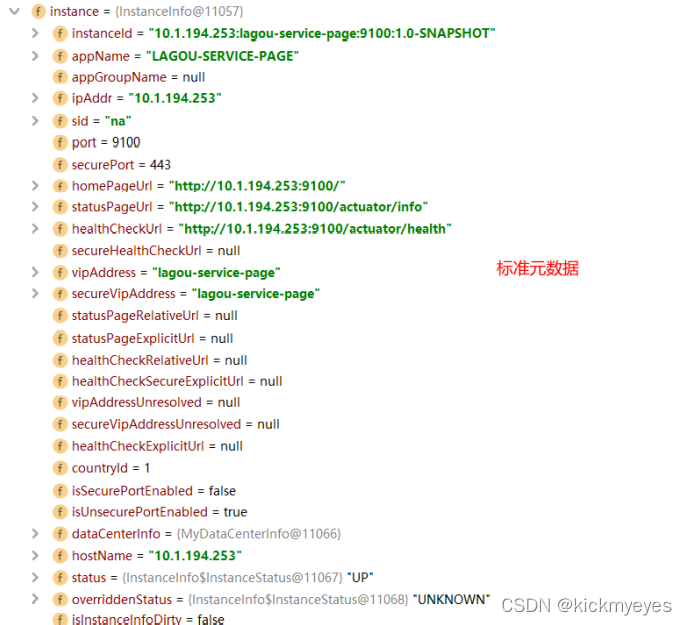Expand the overriddenStatus field
This screenshot has height=625, width=687.
(35, 600)
